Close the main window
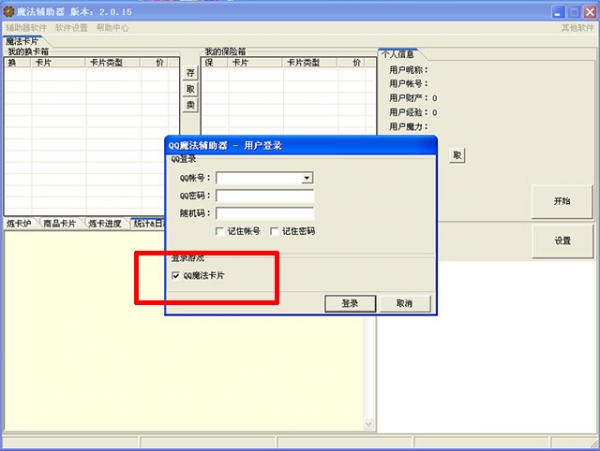Image resolution: width=600 pixels, height=451 pixels. [x=590, y=12]
